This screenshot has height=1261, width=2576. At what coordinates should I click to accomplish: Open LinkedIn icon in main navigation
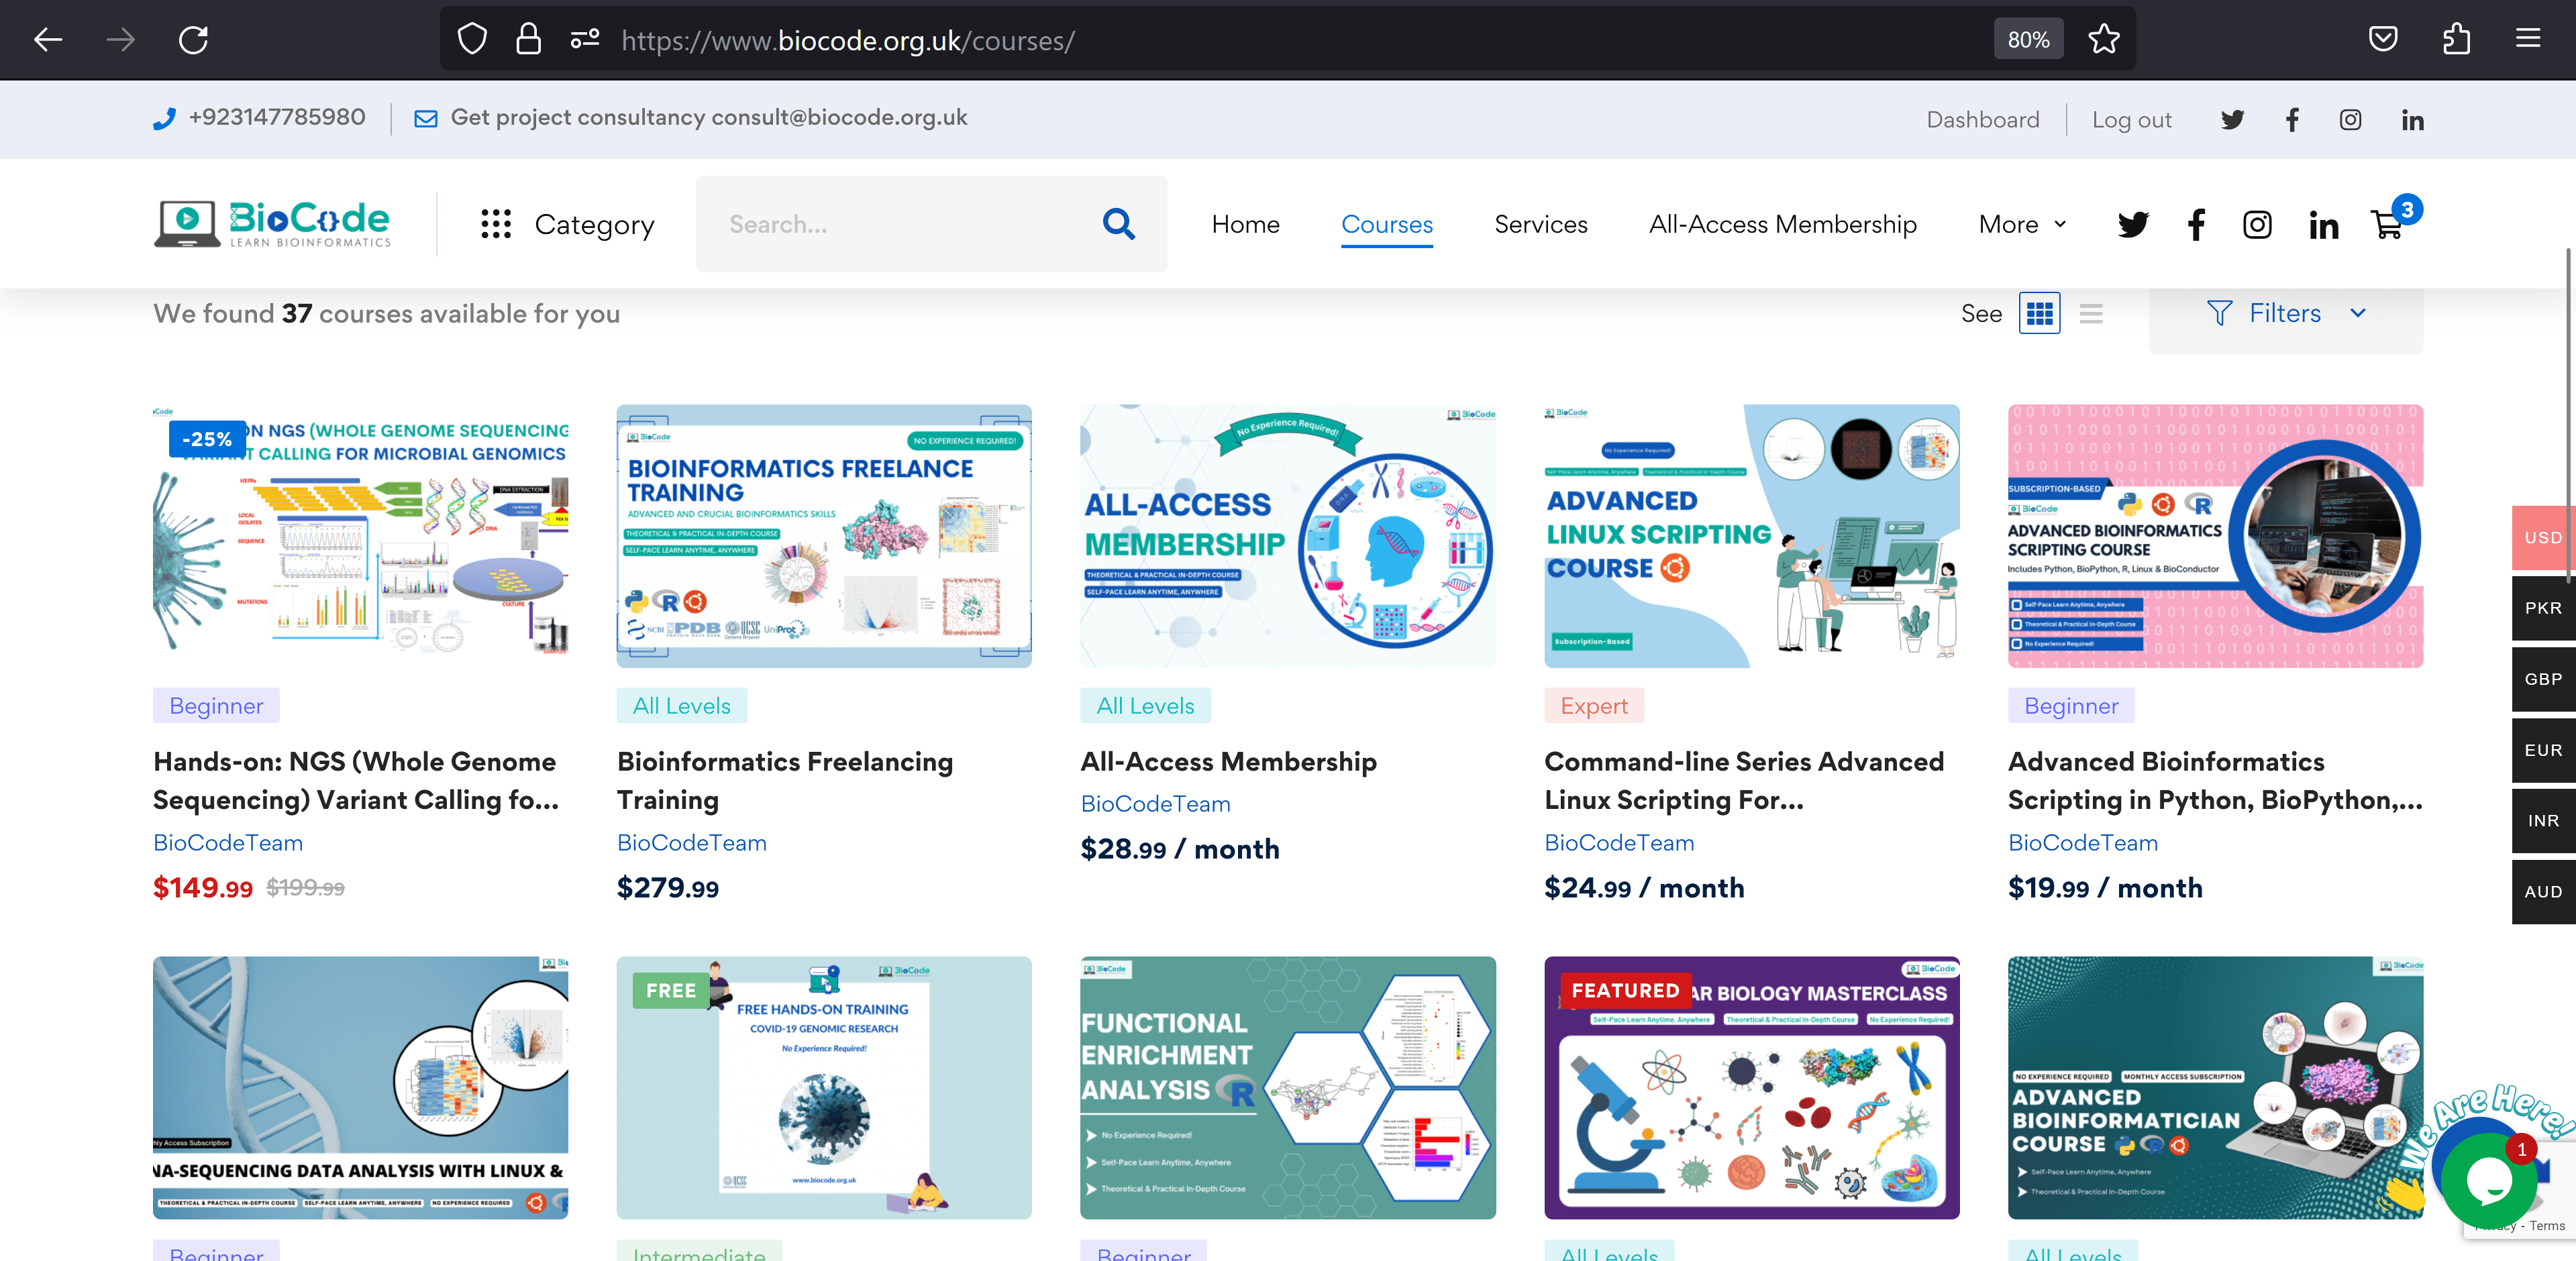pos(2324,225)
